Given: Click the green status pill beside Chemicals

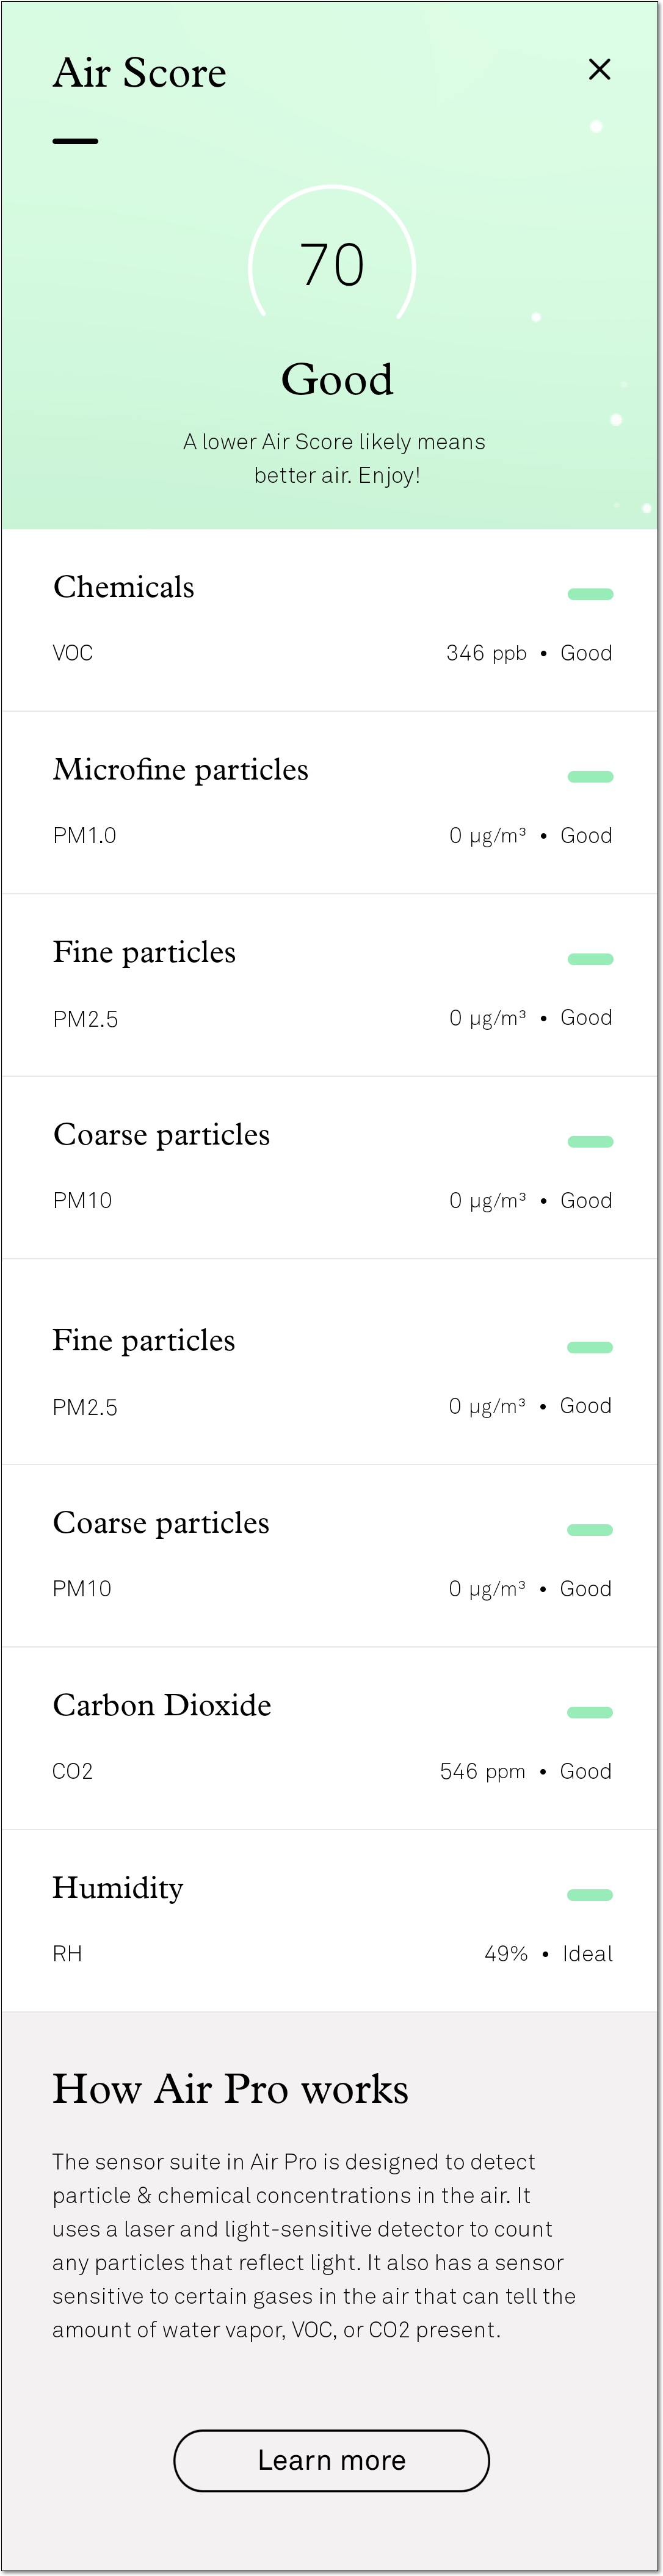Looking at the screenshot, I should 590,593.
